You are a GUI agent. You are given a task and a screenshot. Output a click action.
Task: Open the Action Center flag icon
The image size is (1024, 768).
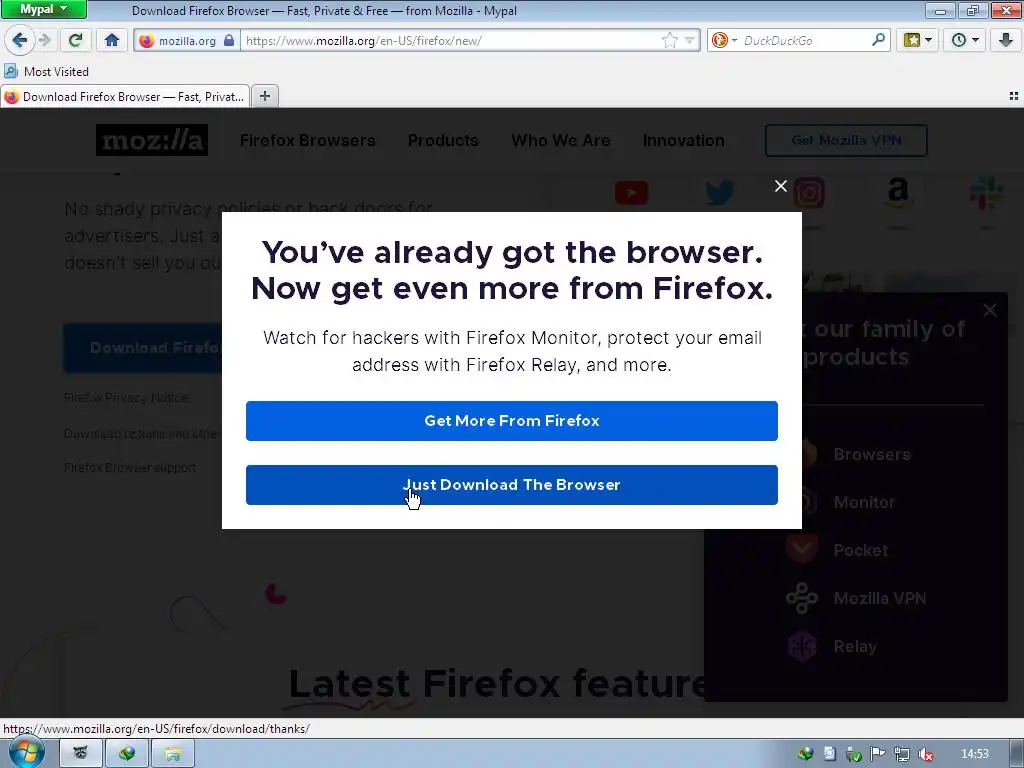(x=878, y=754)
